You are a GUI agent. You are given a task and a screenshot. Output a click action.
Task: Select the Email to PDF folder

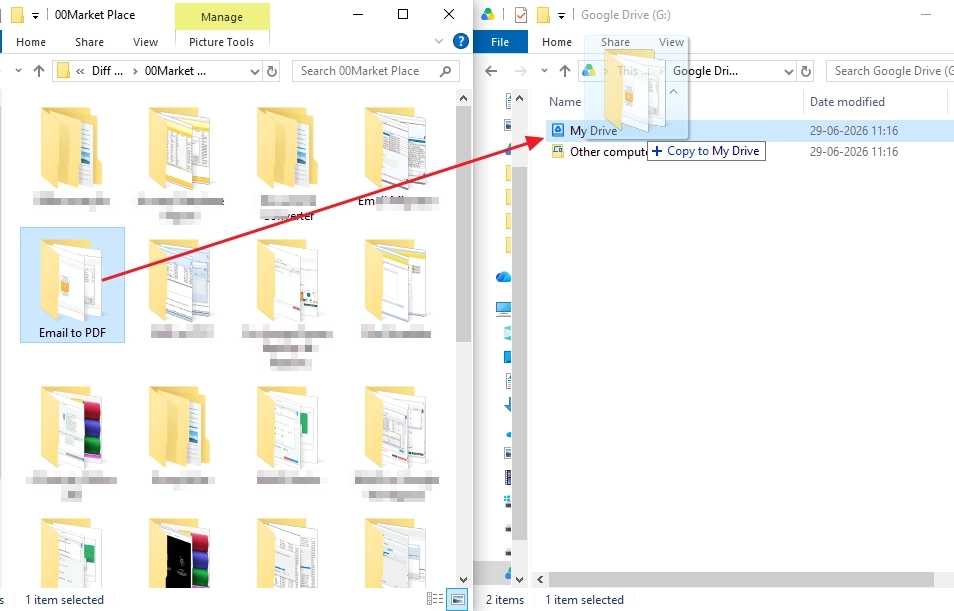[x=72, y=285]
